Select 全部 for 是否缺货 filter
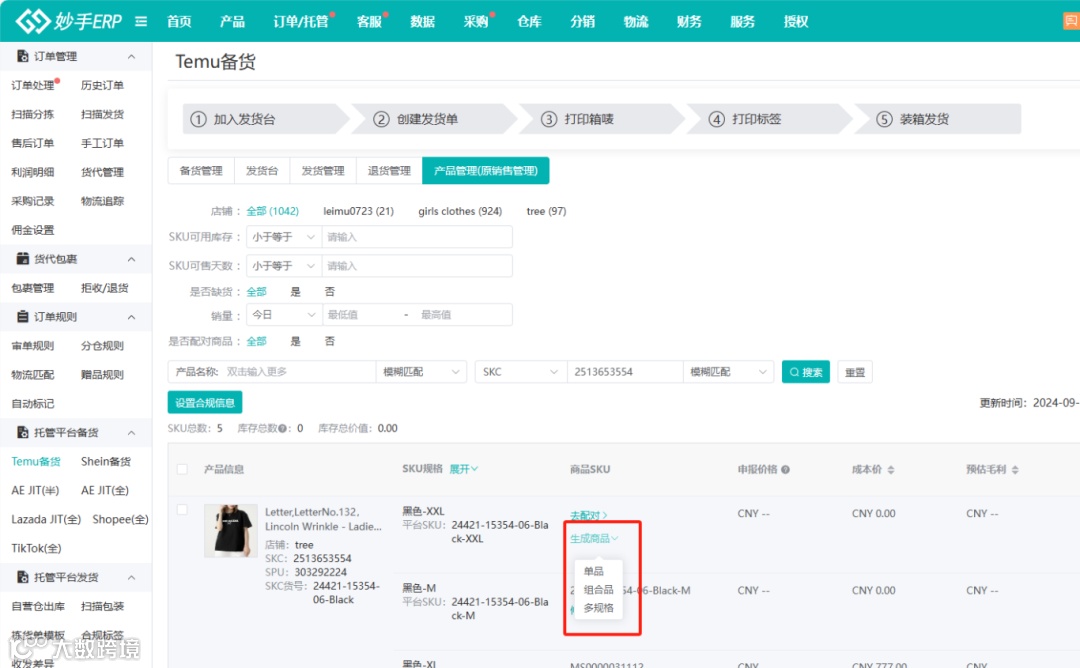The image size is (1080, 668). [256, 291]
